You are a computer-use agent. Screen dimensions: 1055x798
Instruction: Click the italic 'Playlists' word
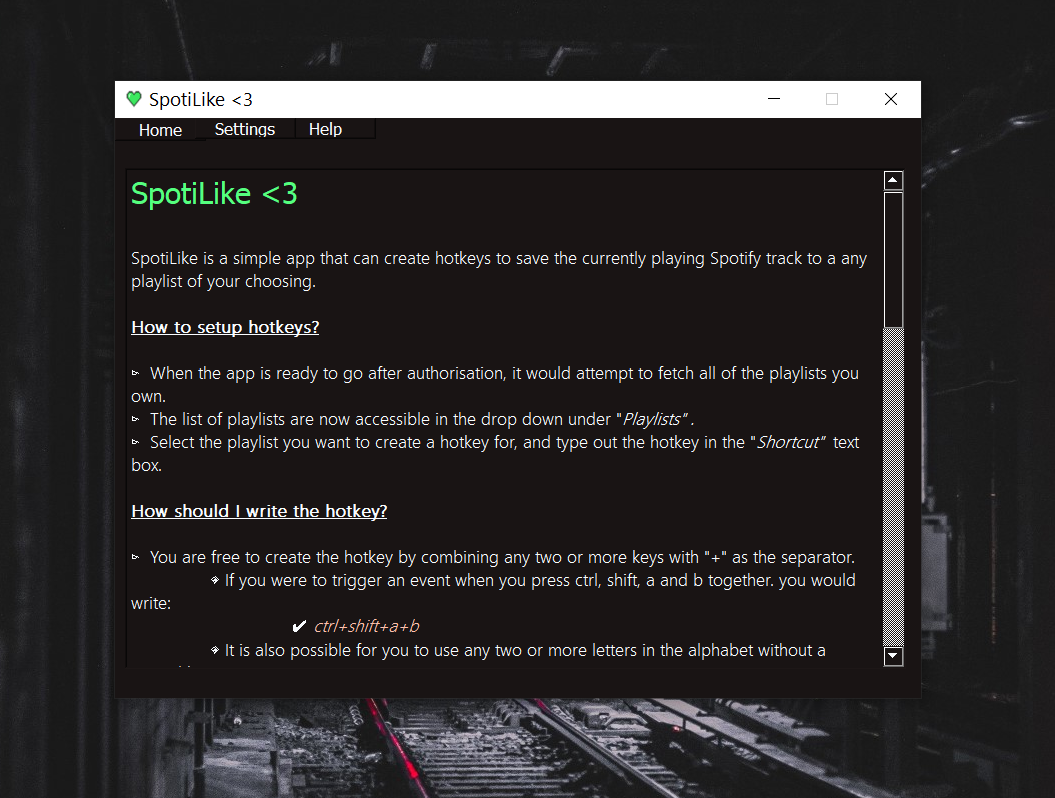(x=651, y=419)
